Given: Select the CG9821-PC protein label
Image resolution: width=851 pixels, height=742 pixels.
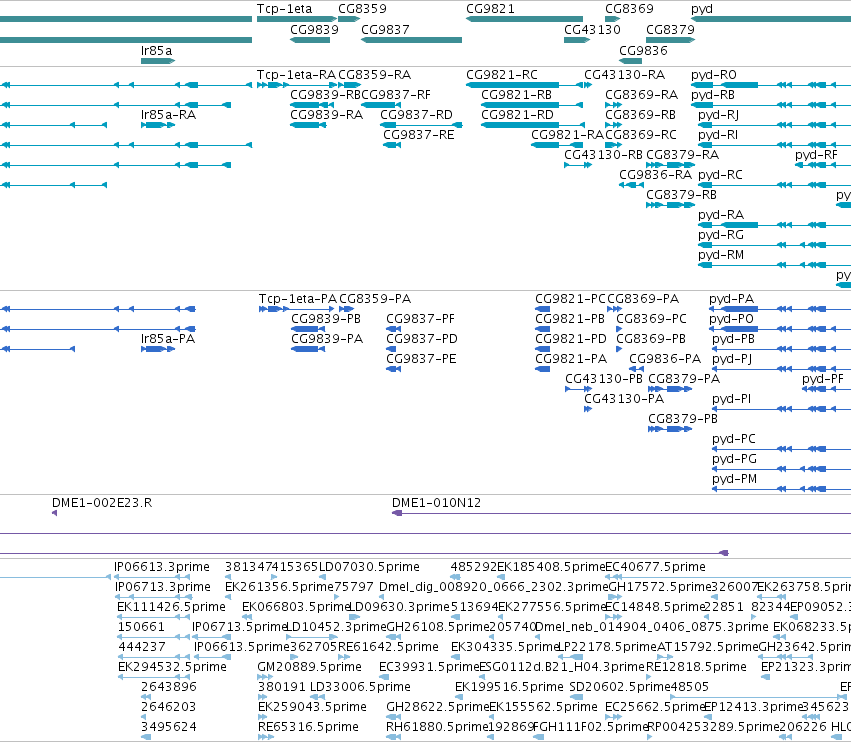Looking at the screenshot, I should coord(570,299).
